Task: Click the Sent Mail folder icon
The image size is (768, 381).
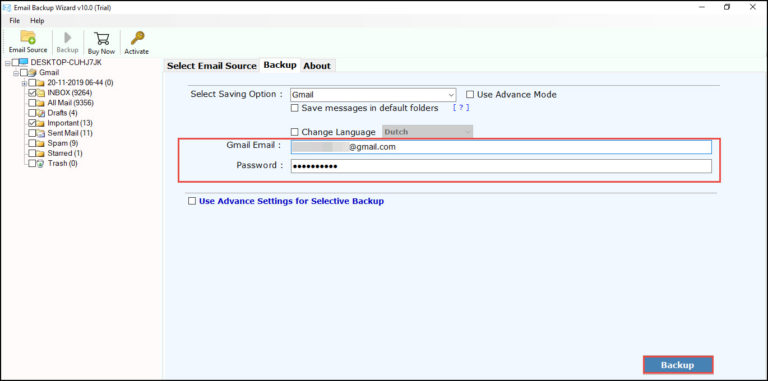Action: (x=41, y=133)
